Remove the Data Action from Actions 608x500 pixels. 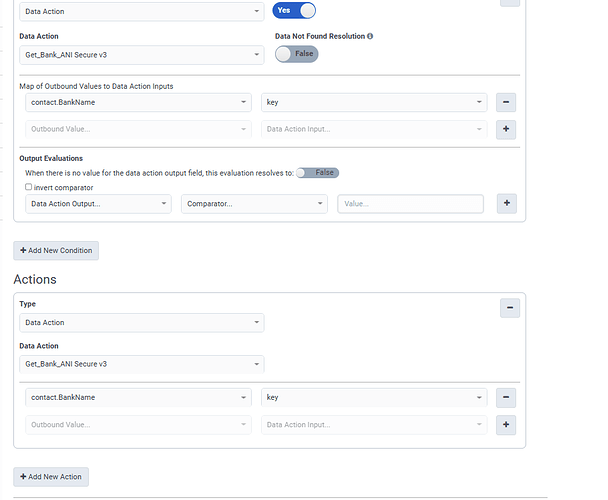click(x=510, y=308)
